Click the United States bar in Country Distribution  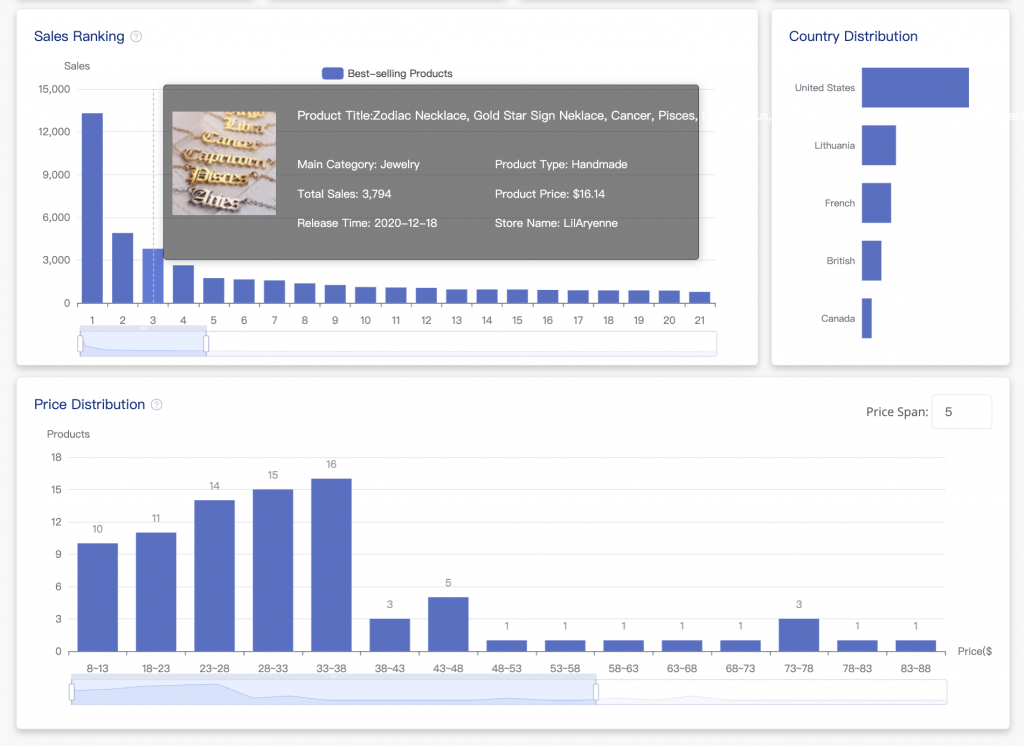point(915,88)
